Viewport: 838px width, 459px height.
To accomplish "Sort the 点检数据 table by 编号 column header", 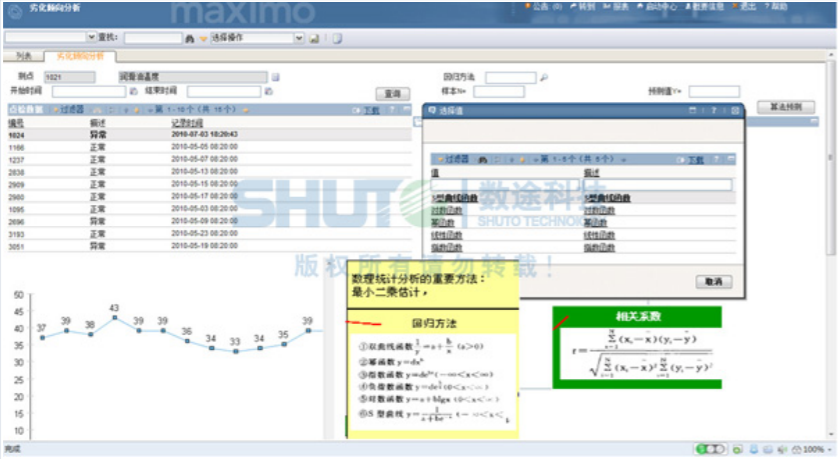I will pos(15,123).
